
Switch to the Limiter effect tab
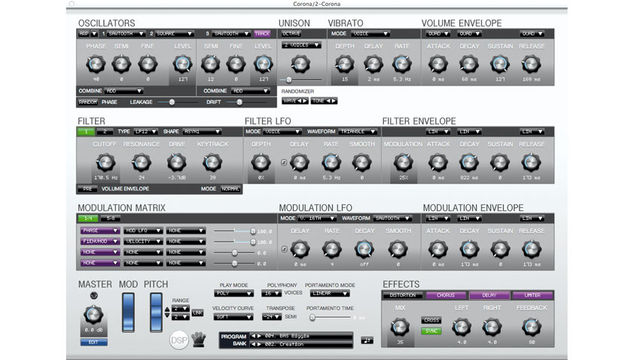pos(532,295)
